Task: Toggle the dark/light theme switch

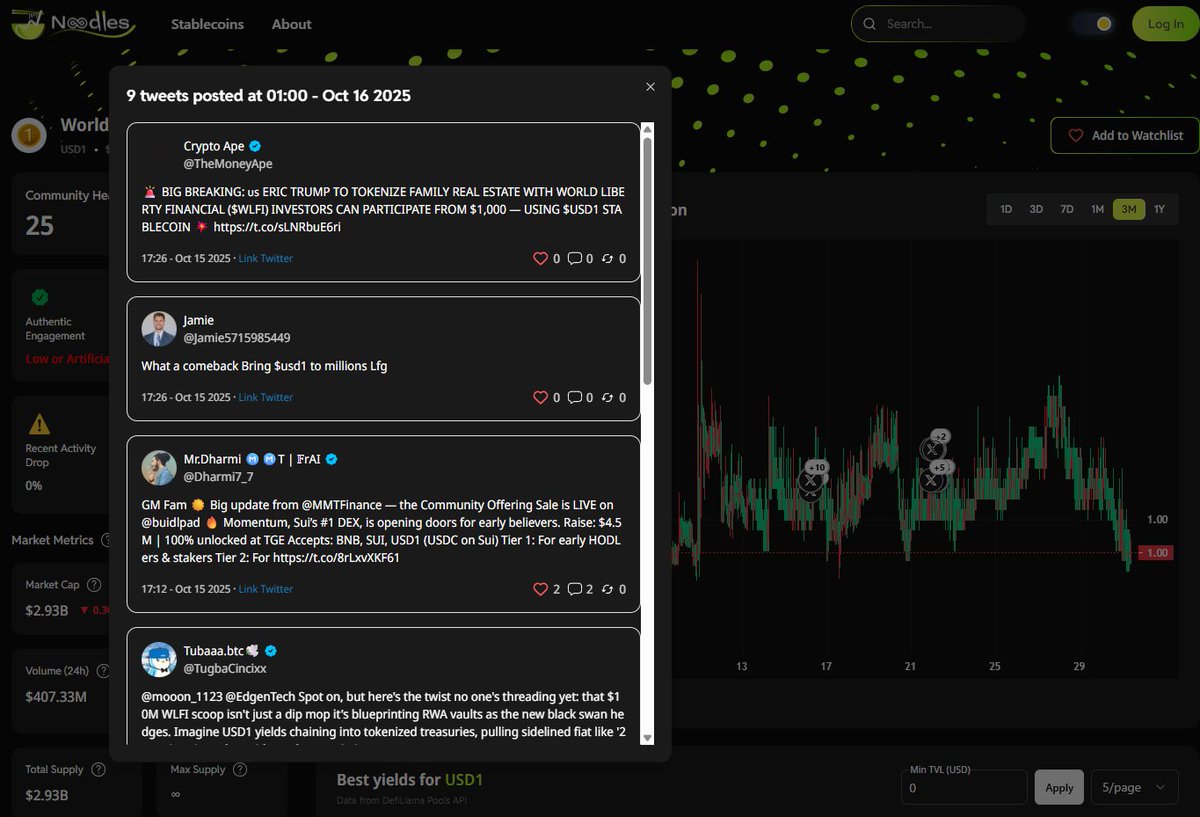Action: 1094,24
